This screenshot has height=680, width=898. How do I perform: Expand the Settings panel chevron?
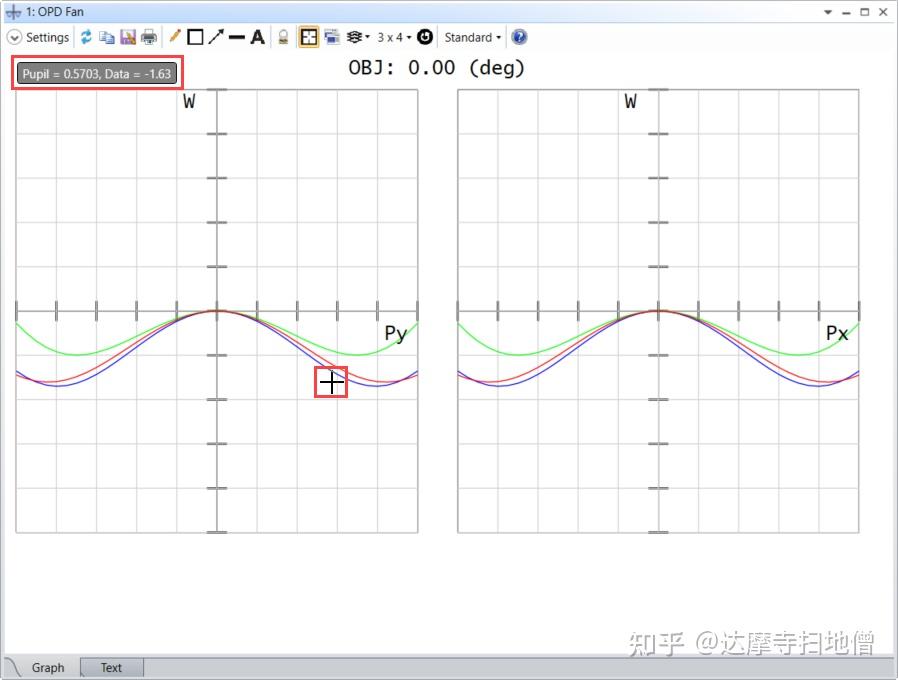(14, 37)
